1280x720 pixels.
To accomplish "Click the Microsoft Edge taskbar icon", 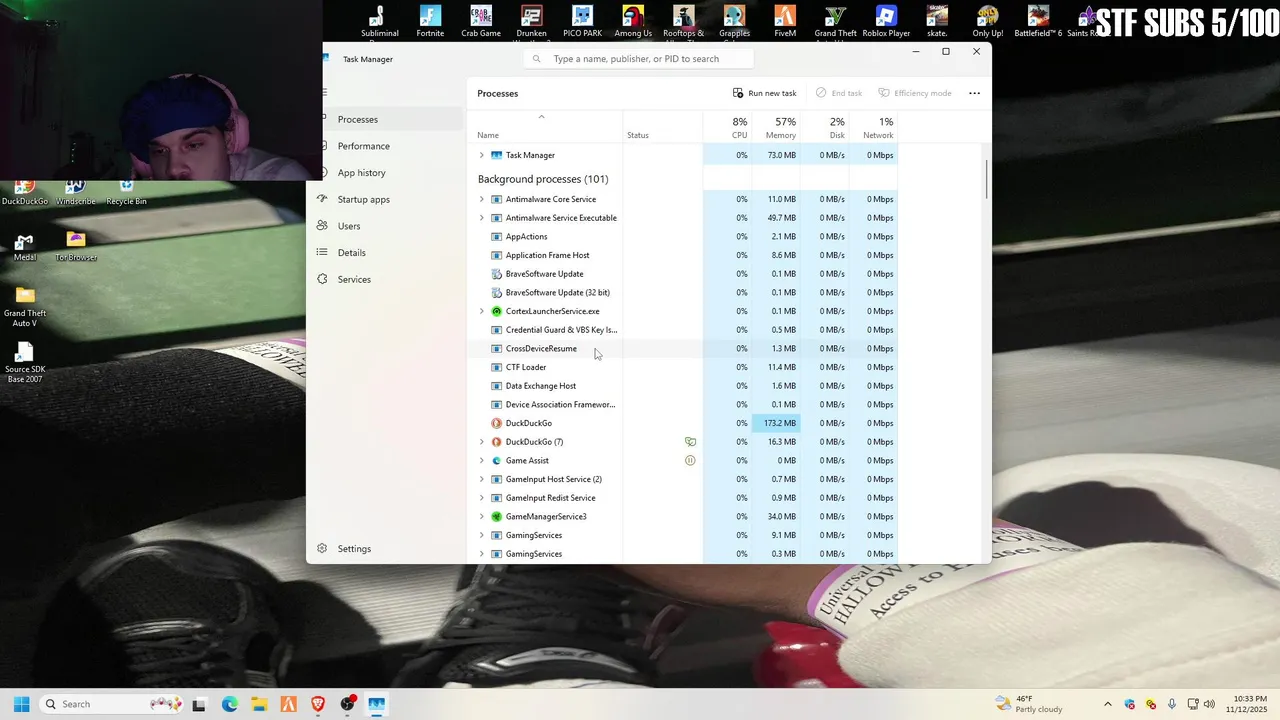I will pyautogui.click(x=230, y=704).
